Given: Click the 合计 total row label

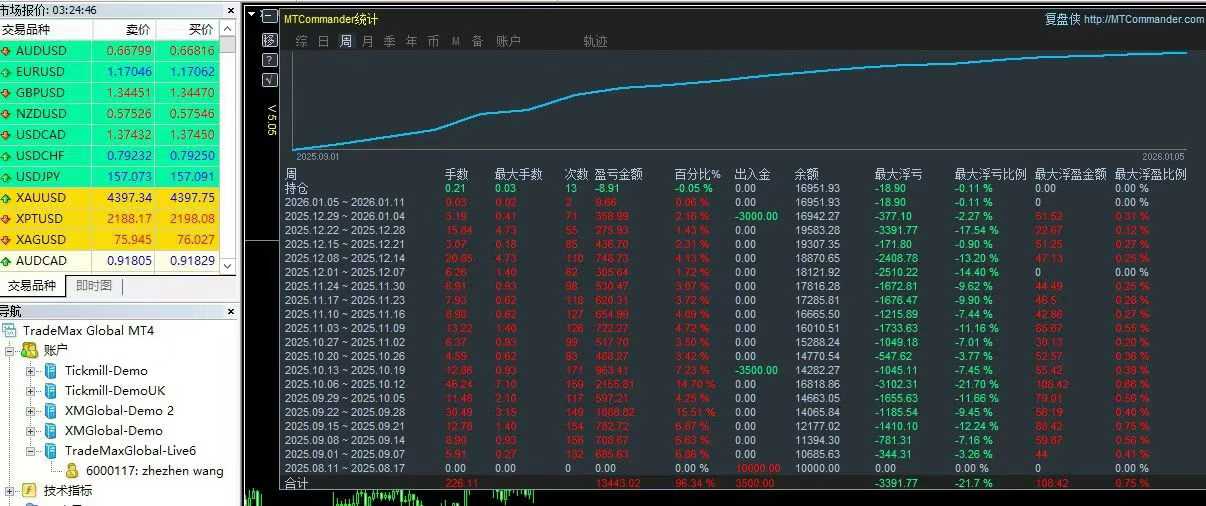Looking at the screenshot, I should (x=297, y=484).
